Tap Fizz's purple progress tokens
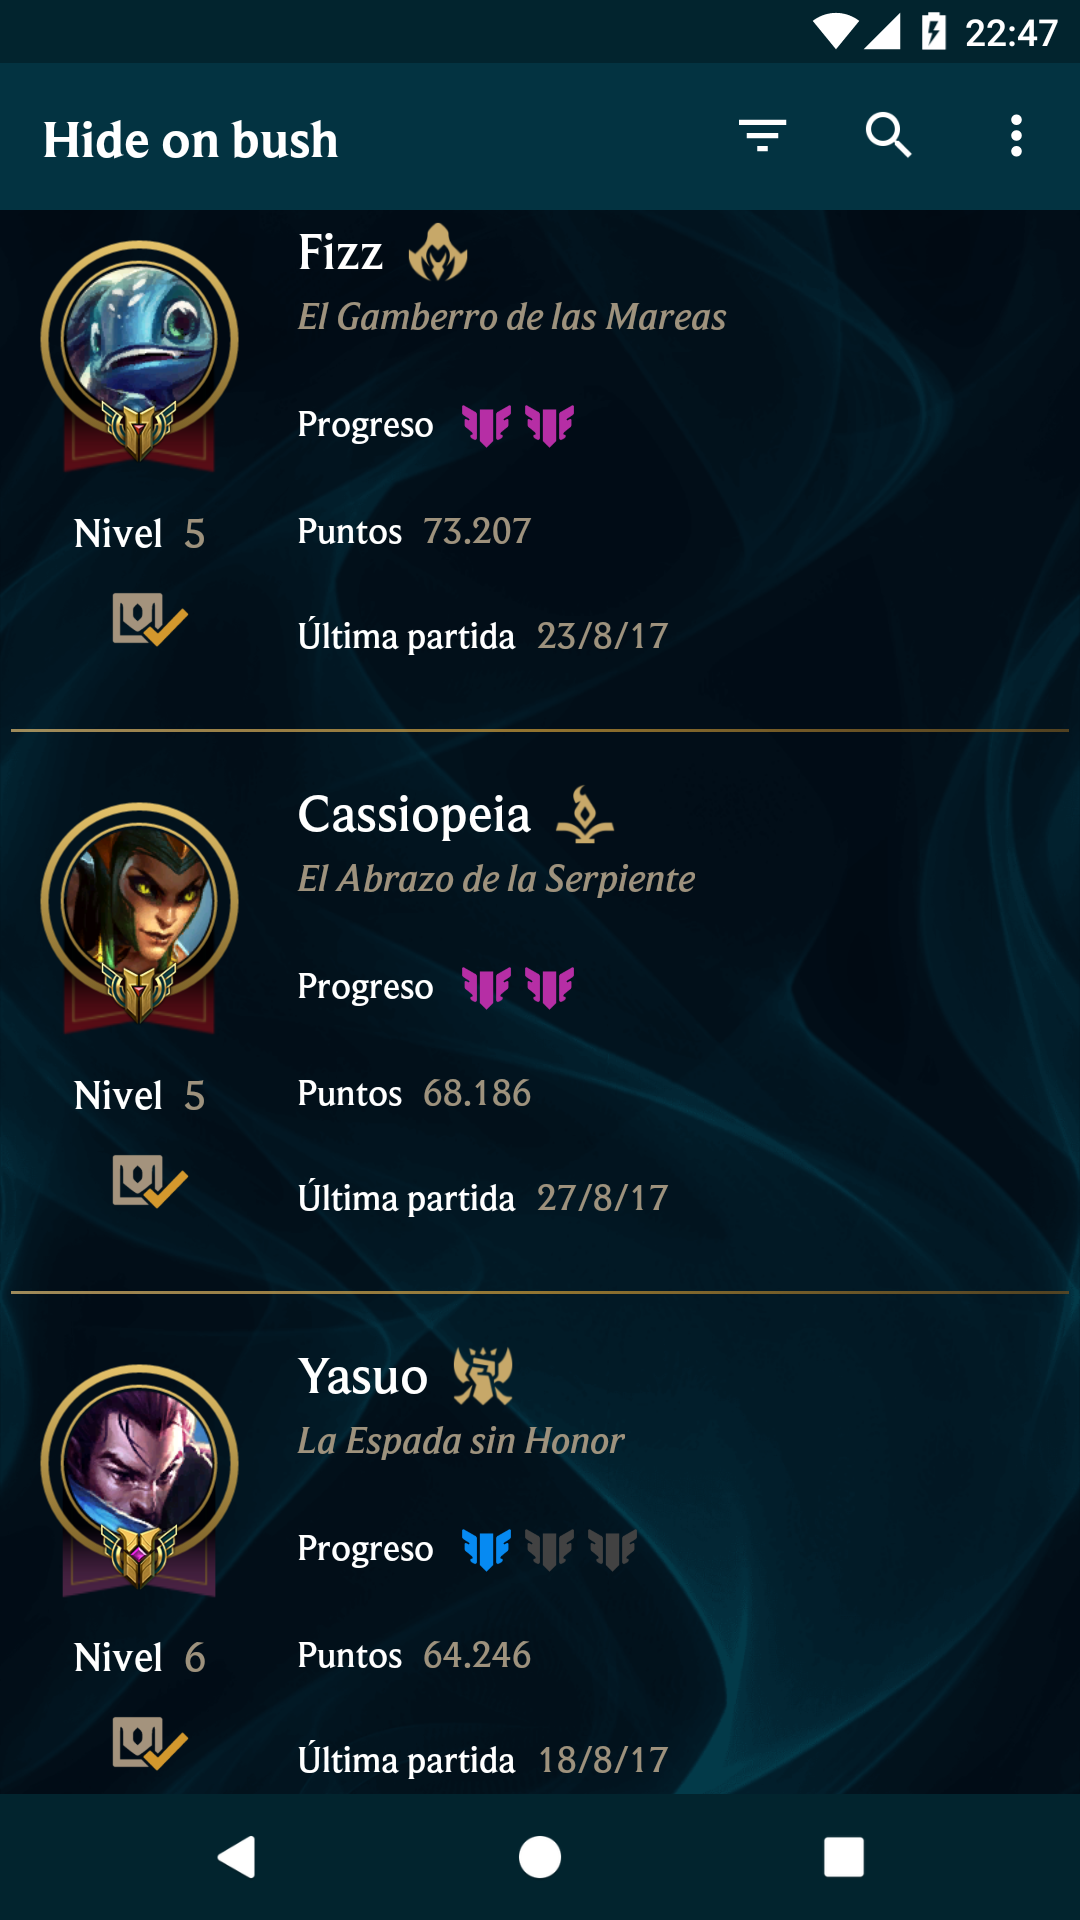The height and width of the screenshot is (1920, 1080). [x=518, y=425]
